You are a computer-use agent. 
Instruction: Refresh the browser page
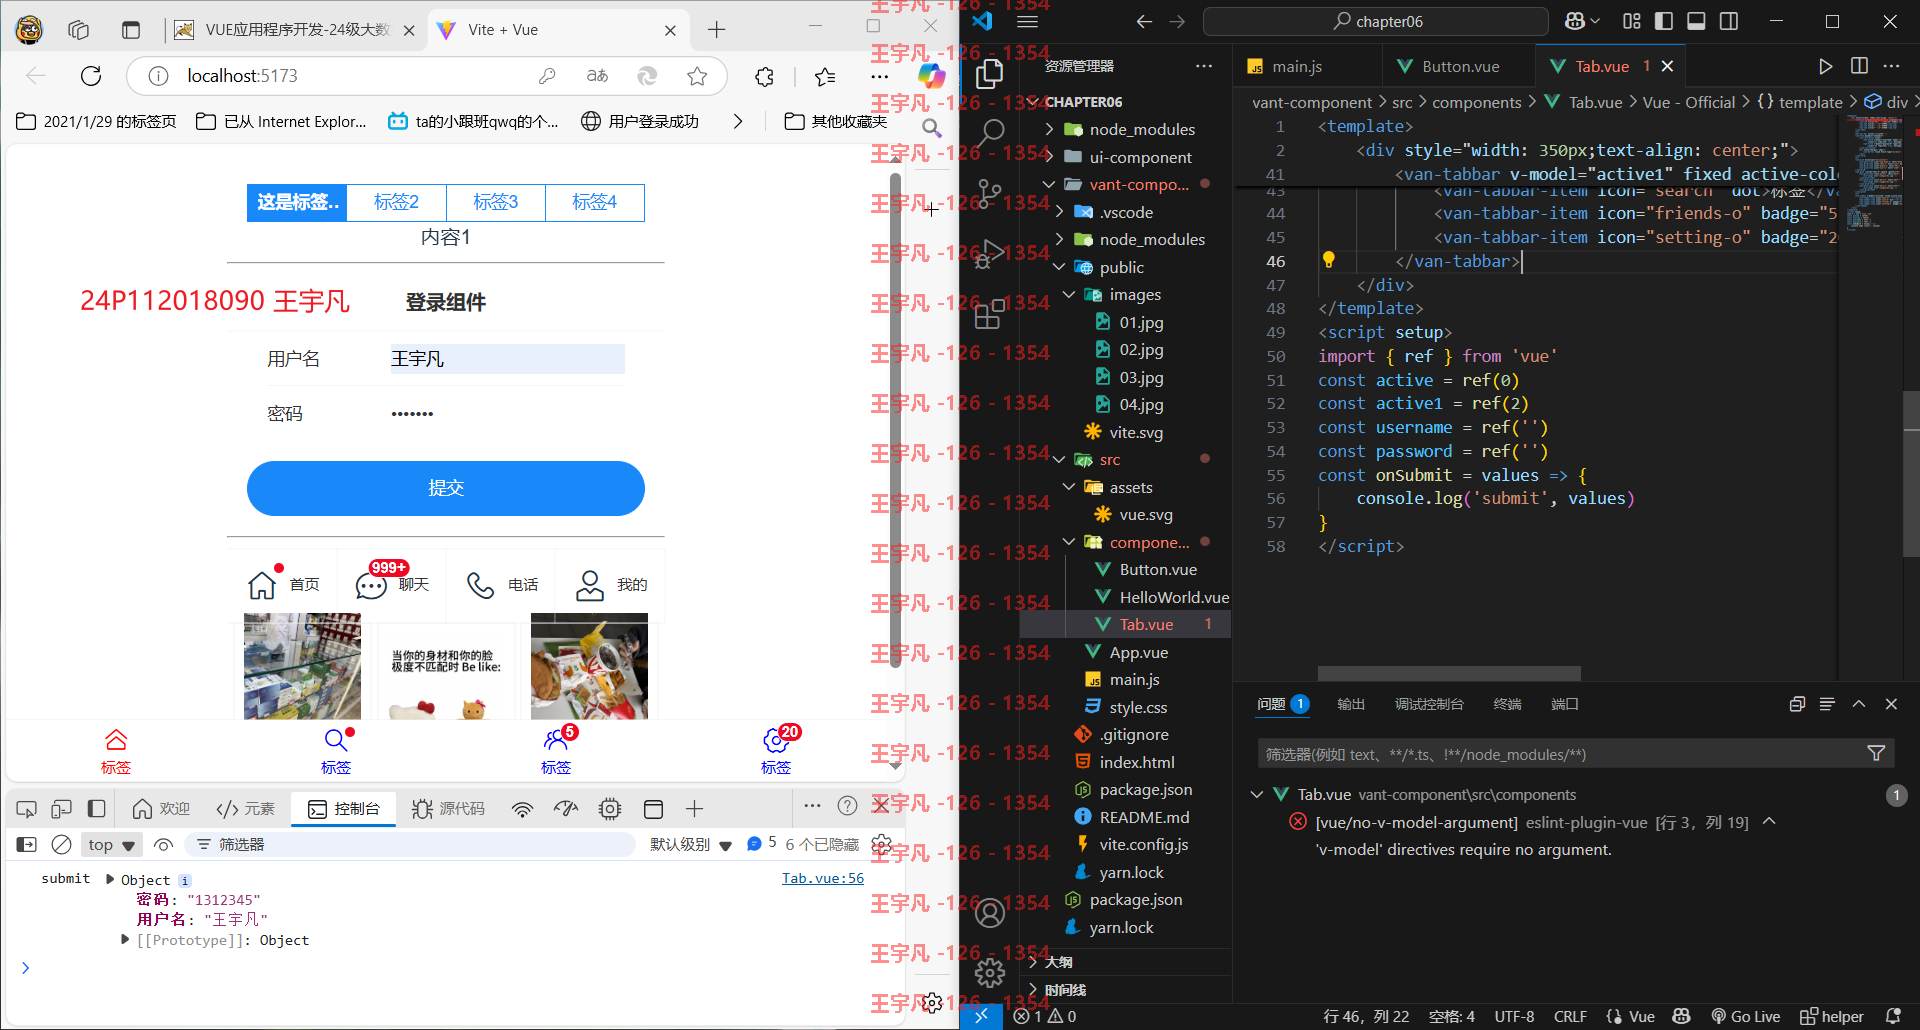(91, 76)
